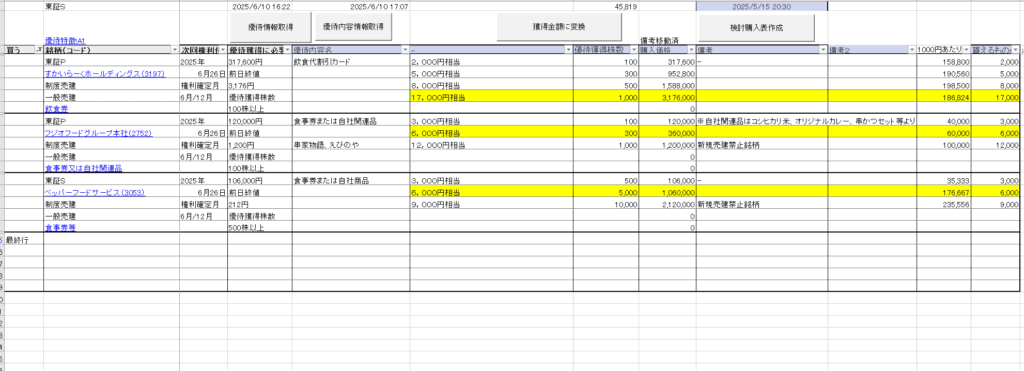Follow the ペッパーフードサービス(3053) link

(x=95, y=192)
